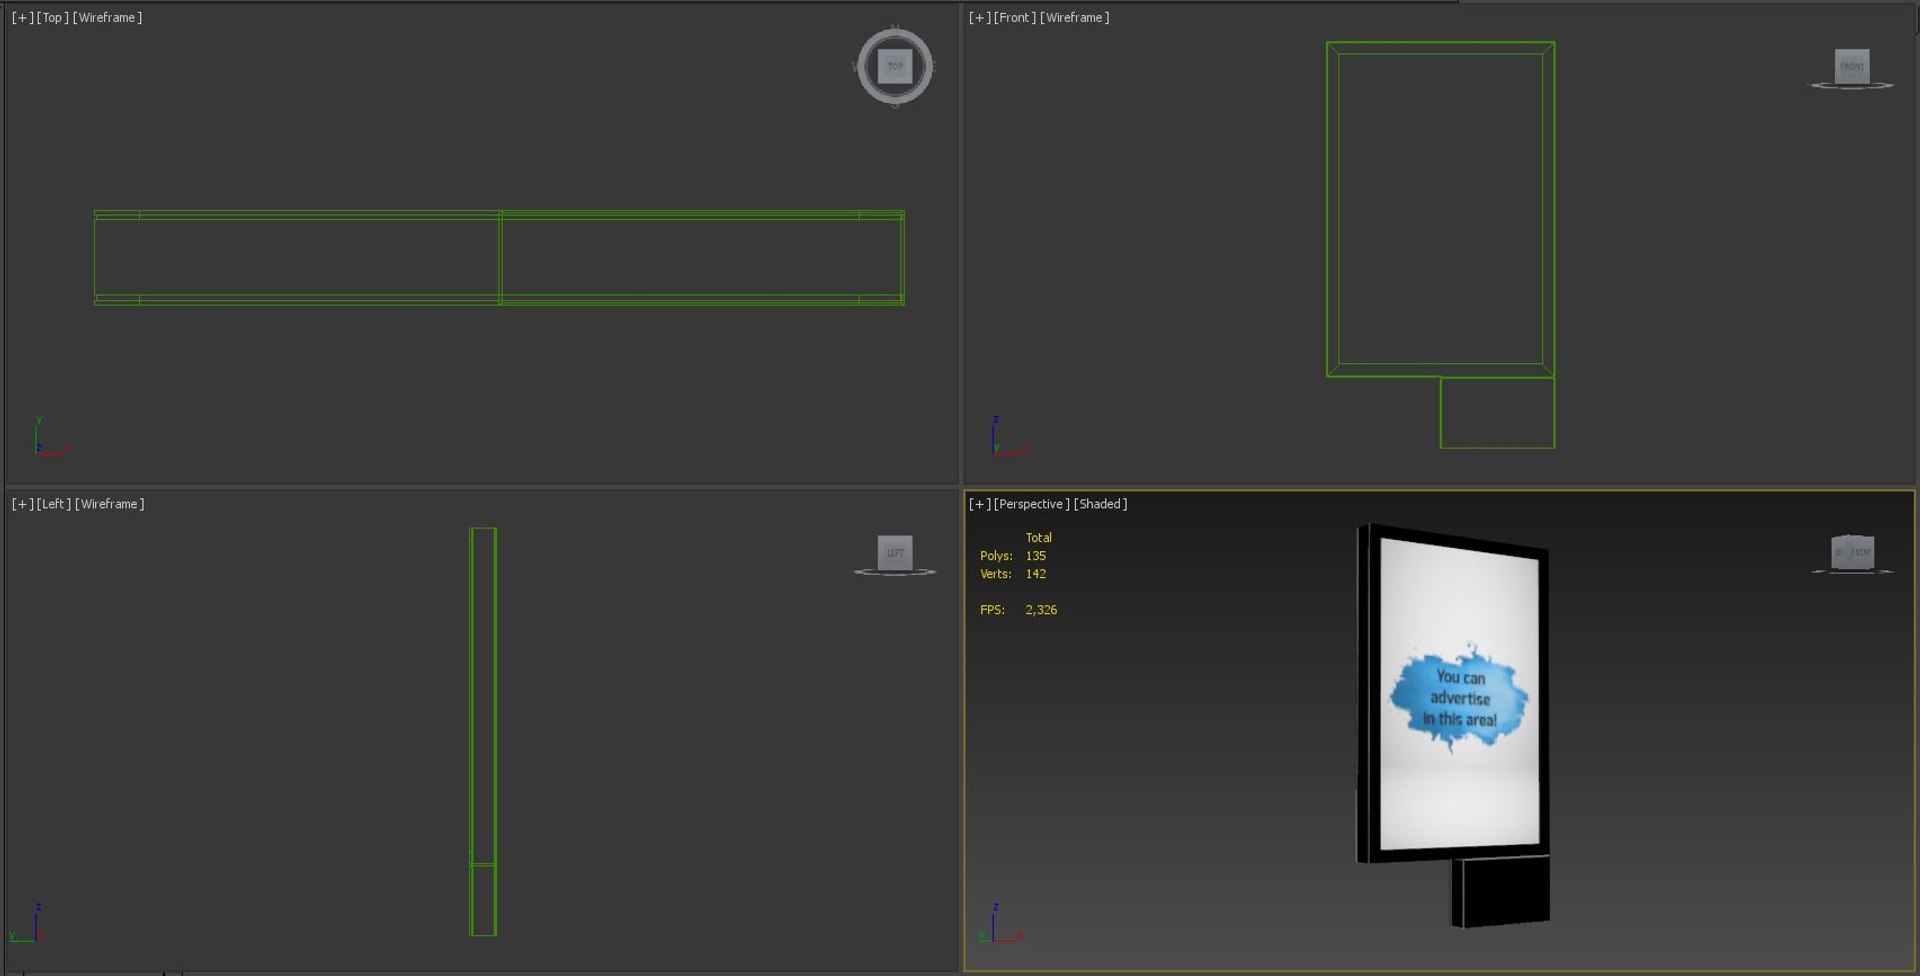Click the Front viewport ViewCube face
Screen dimensions: 1920x976
pyautogui.click(x=1852, y=66)
